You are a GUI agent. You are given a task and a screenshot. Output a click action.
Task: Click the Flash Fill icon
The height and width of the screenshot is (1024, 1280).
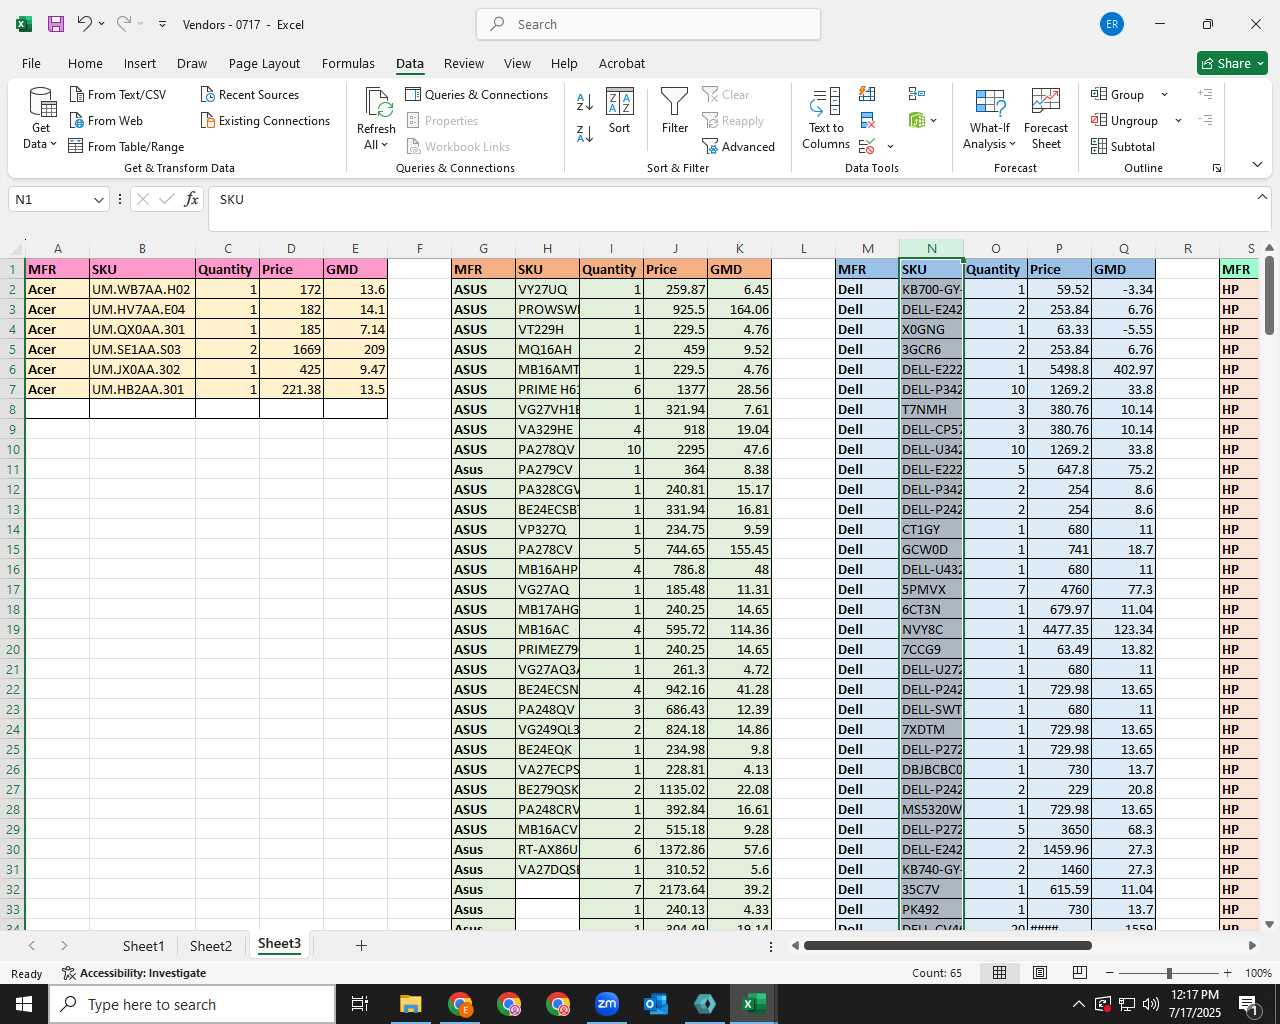(867, 94)
